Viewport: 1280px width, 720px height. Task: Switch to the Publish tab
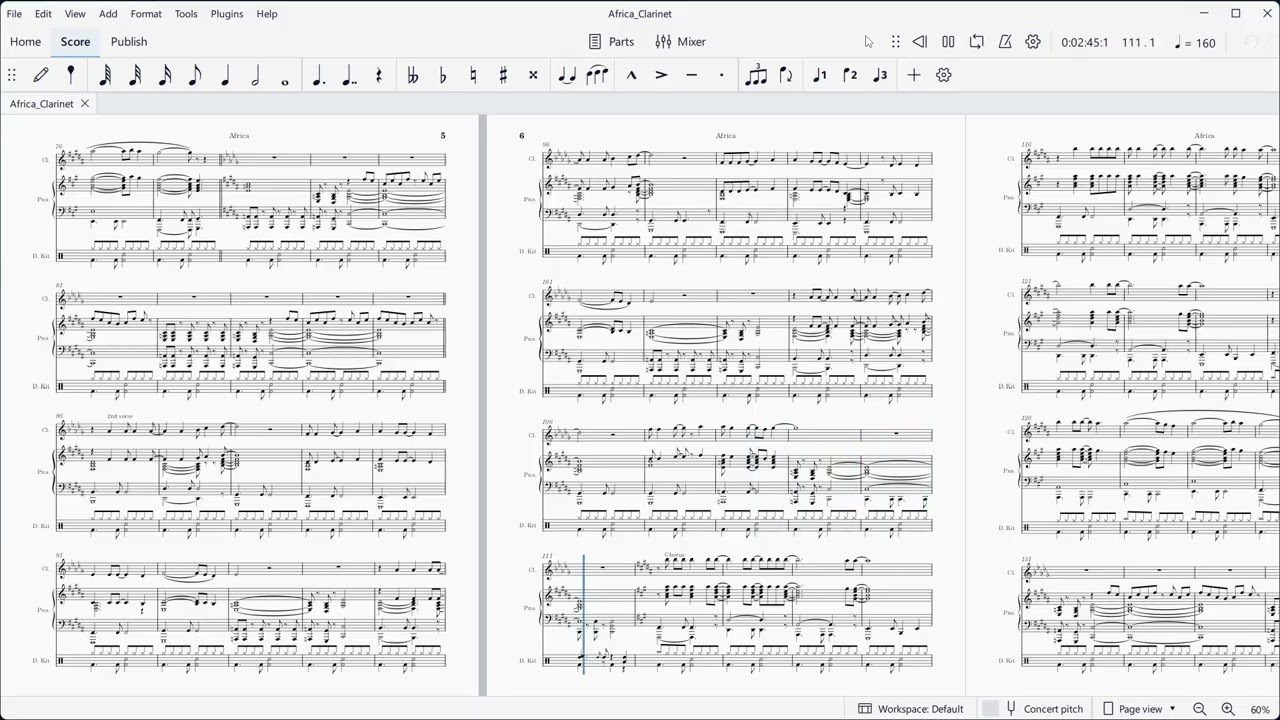(129, 42)
